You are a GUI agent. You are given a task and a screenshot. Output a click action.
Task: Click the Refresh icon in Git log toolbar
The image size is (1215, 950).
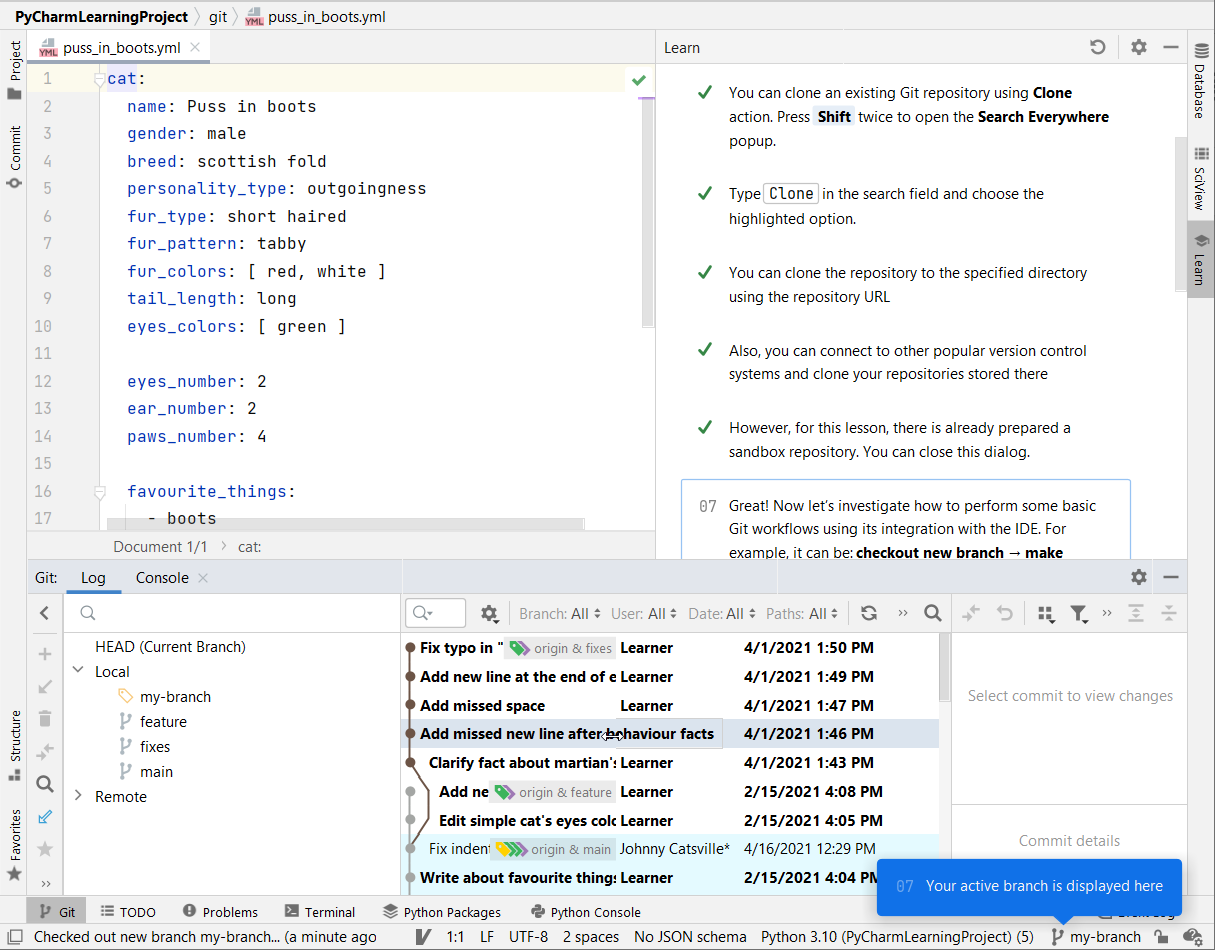869,613
